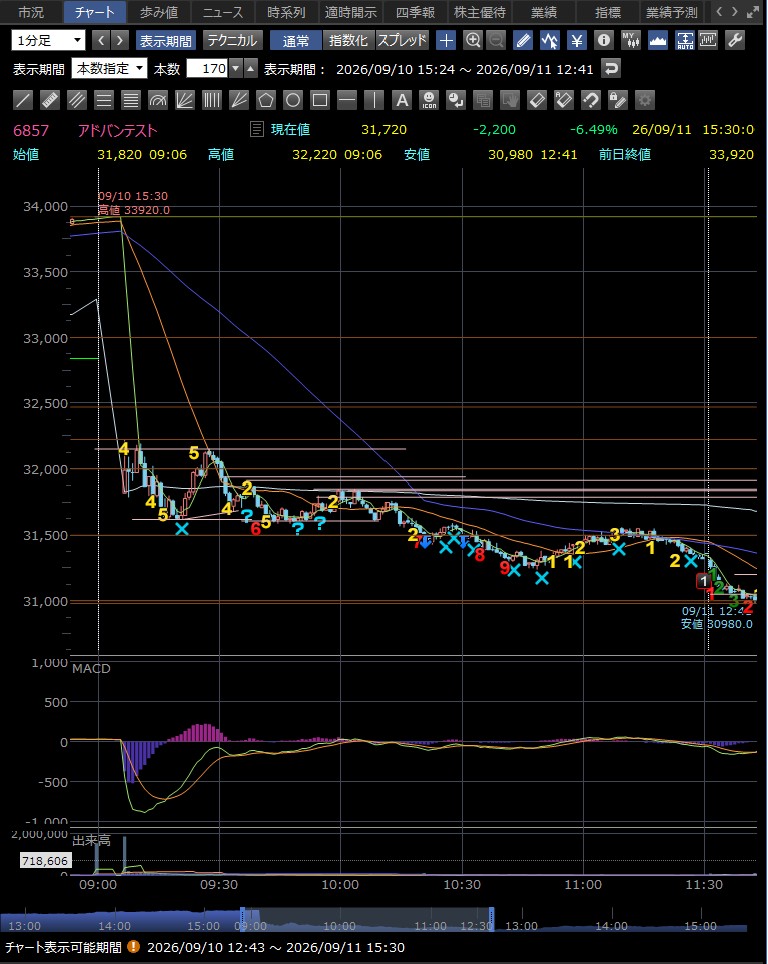The height and width of the screenshot is (964, 768).
Task: Select the trend line drawing tool
Action: pos(23,100)
